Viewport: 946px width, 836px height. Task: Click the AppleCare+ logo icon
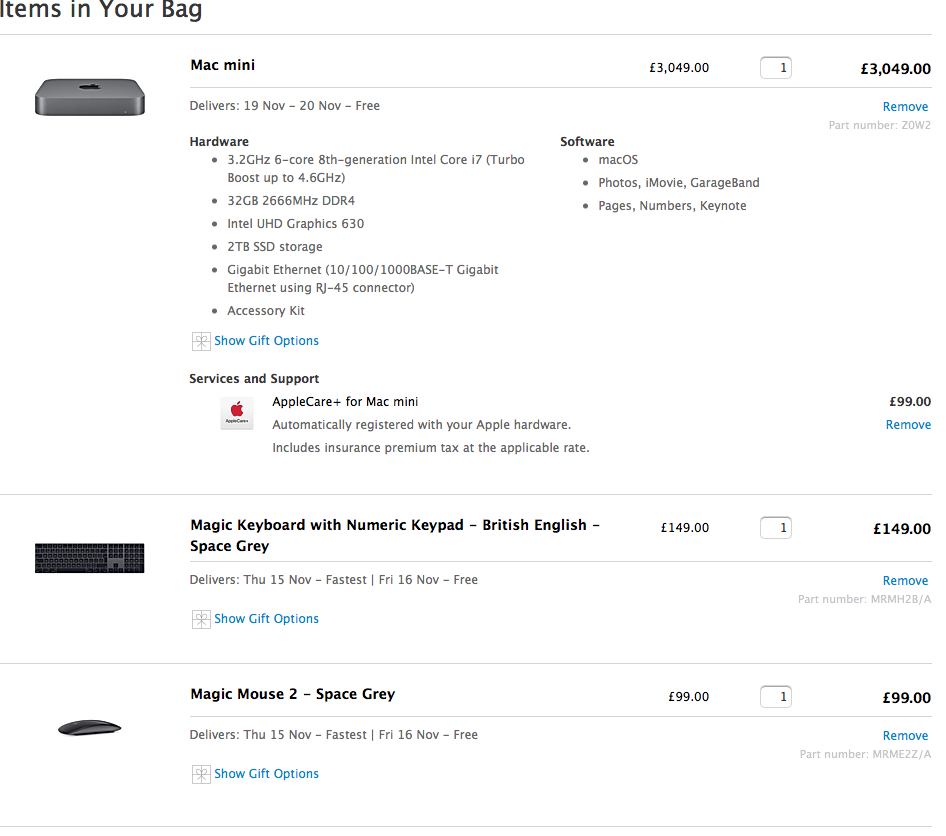click(237, 413)
